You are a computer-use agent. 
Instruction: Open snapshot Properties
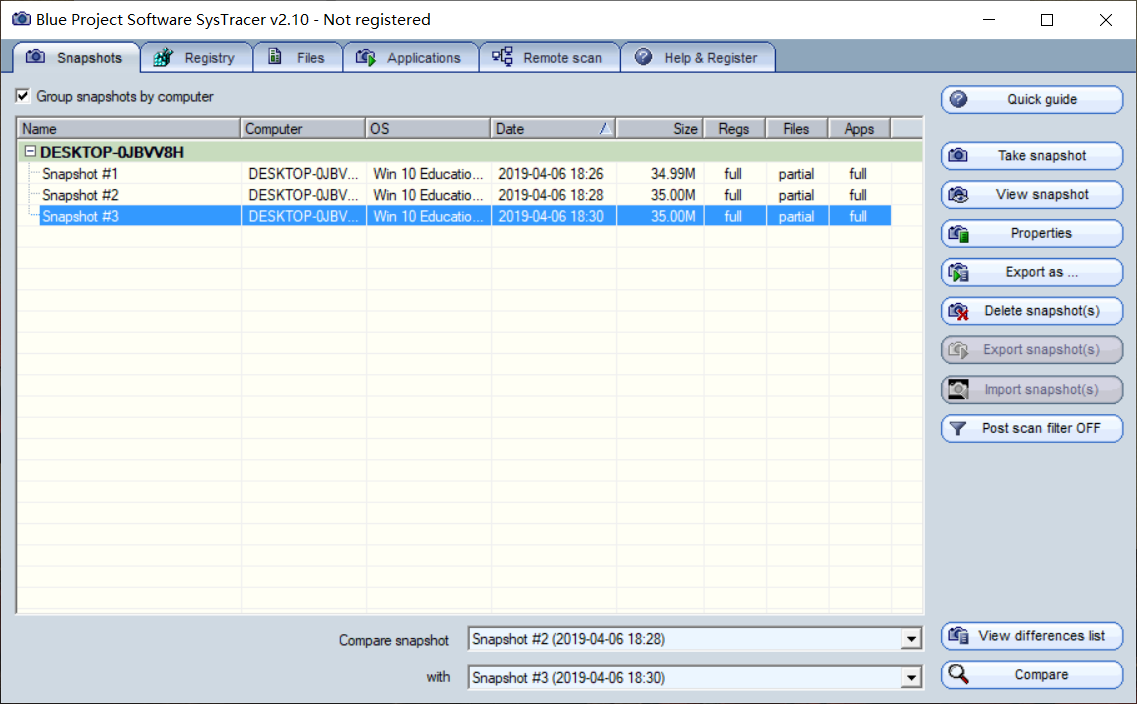1032,233
